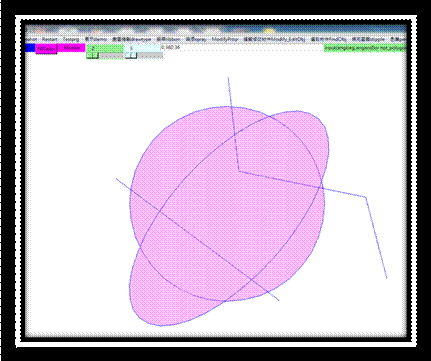Click the blue polyline's right corner vertex
This screenshot has height=361, width=431.
366,197
